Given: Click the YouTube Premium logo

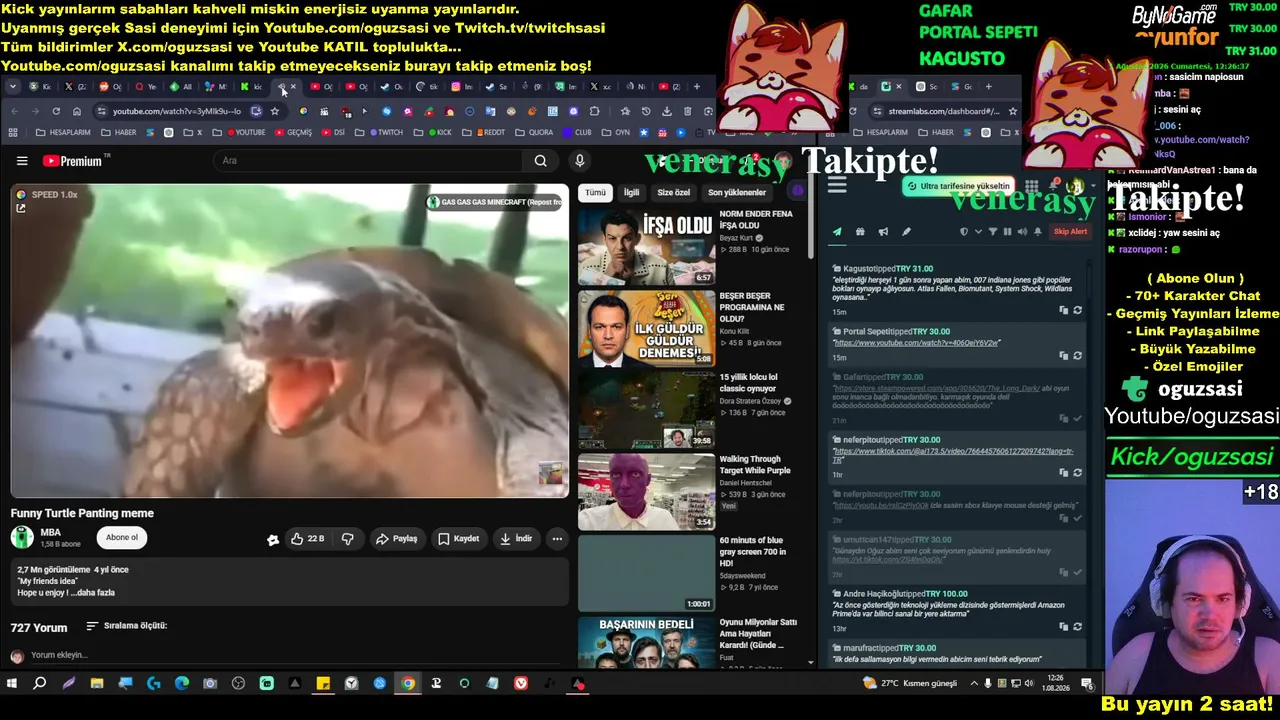Looking at the screenshot, I should (x=72, y=161).
